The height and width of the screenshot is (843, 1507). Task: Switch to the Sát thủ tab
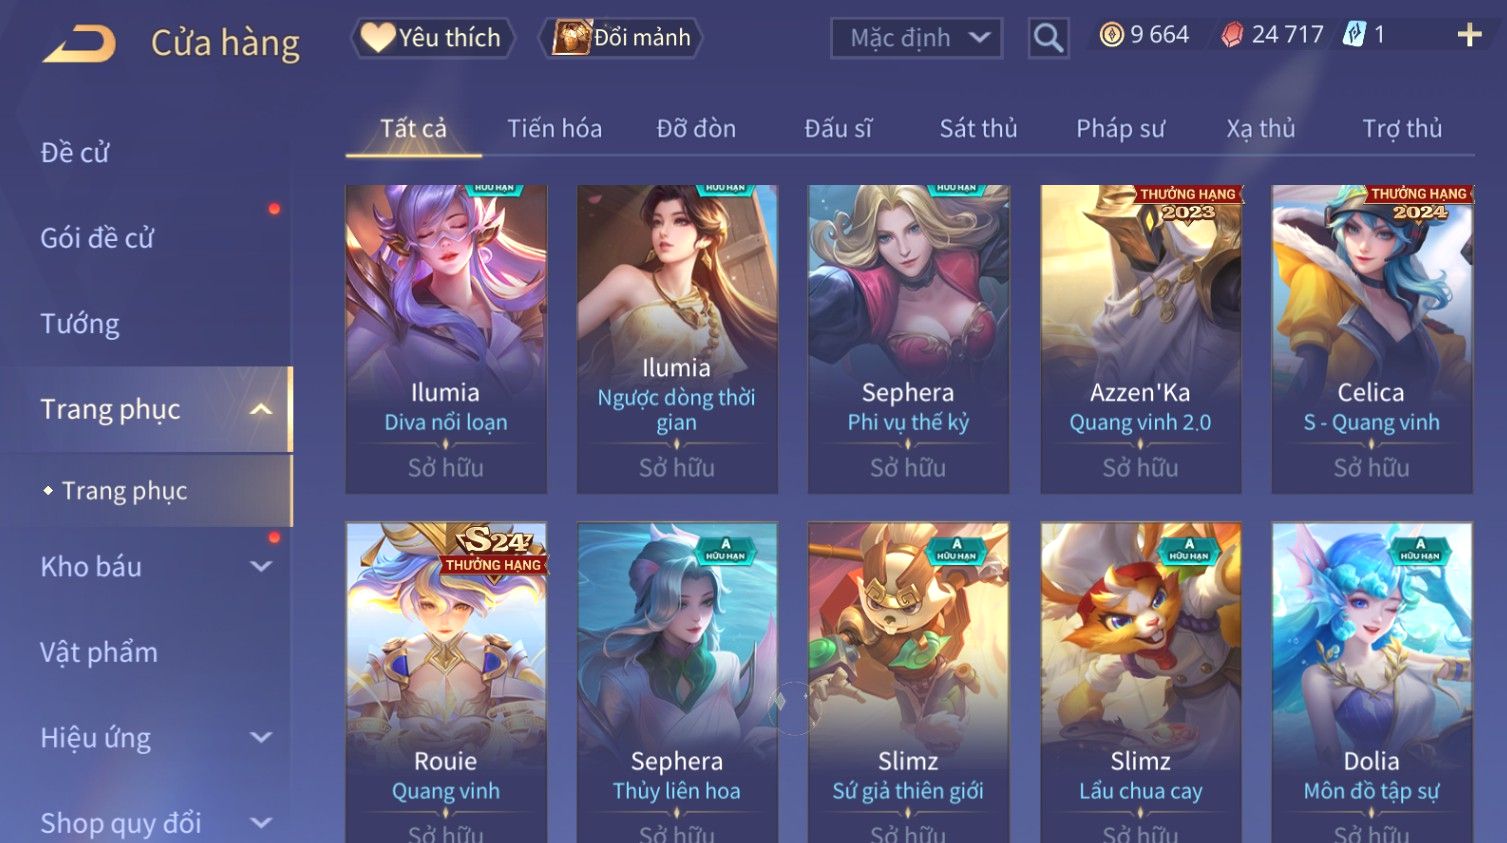point(978,128)
